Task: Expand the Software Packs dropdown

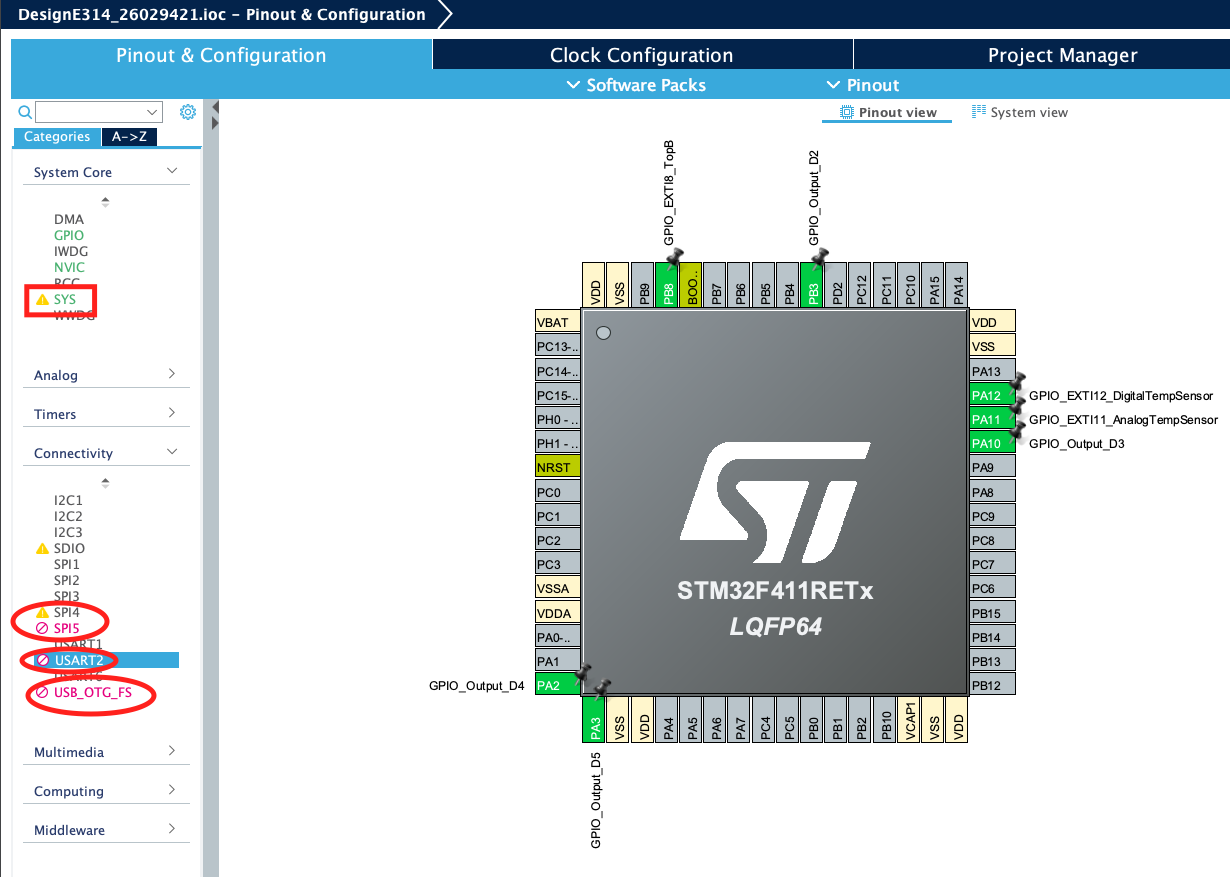Action: [x=636, y=85]
